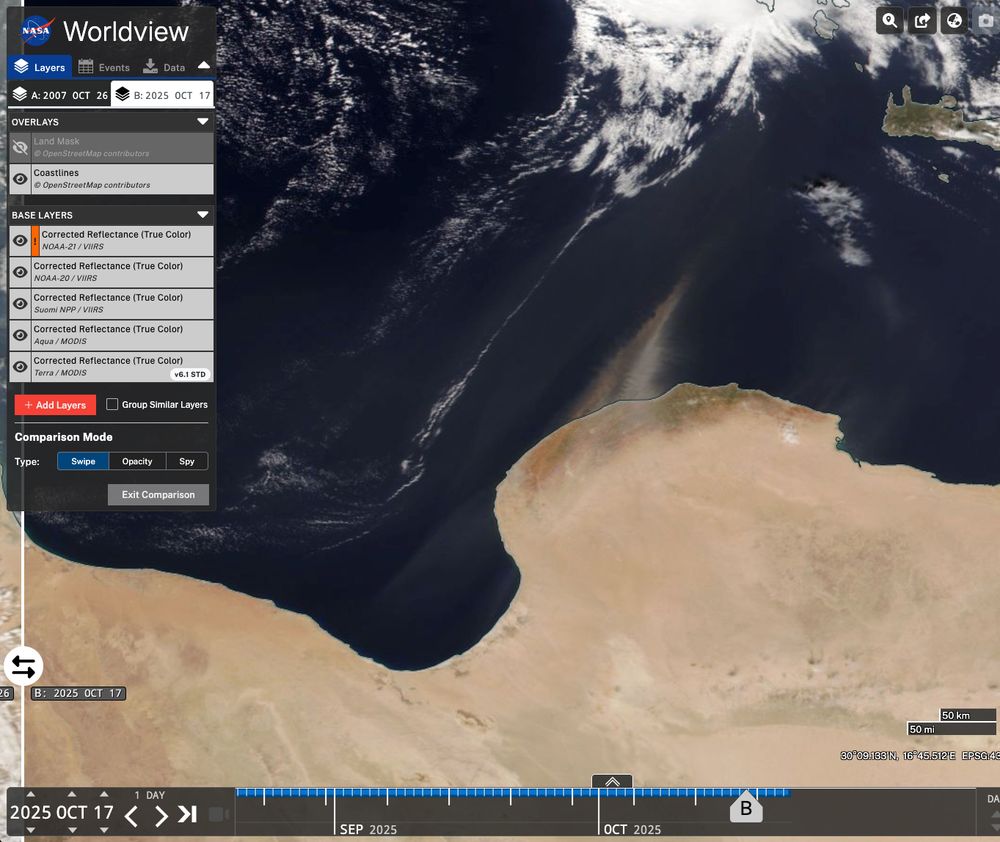Click the OCT 2025 timeline label
The width and height of the screenshot is (1000, 842).
632,829
